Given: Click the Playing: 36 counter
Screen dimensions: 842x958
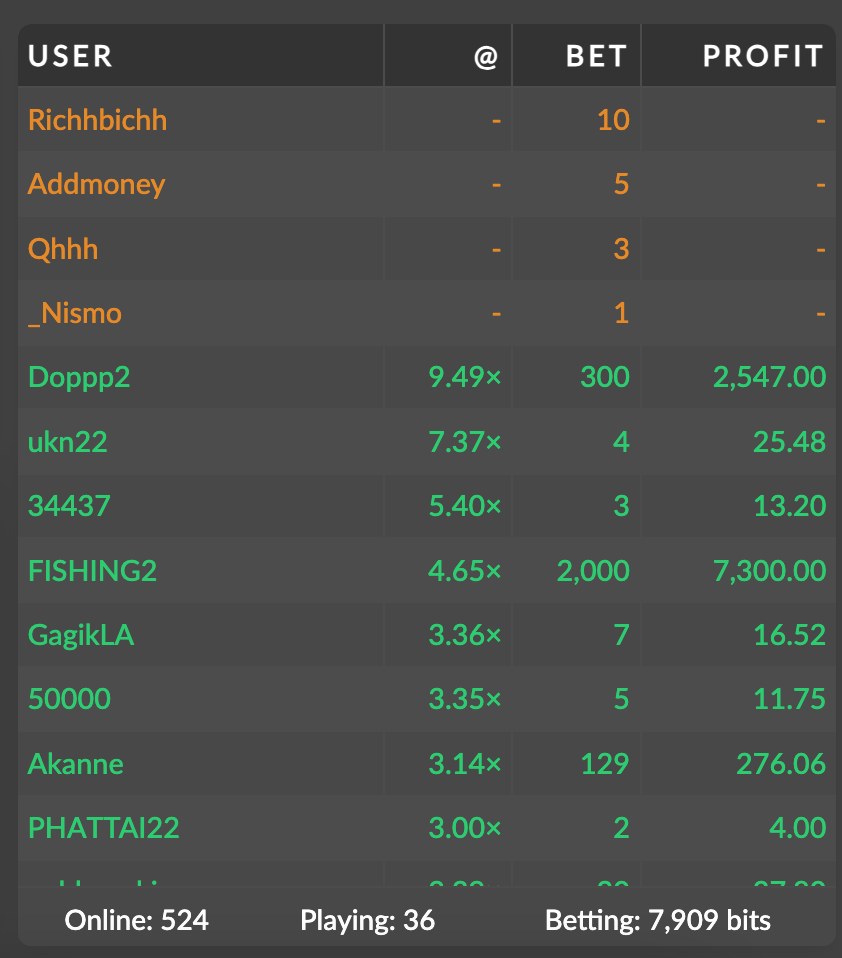Looking at the screenshot, I should (x=368, y=920).
